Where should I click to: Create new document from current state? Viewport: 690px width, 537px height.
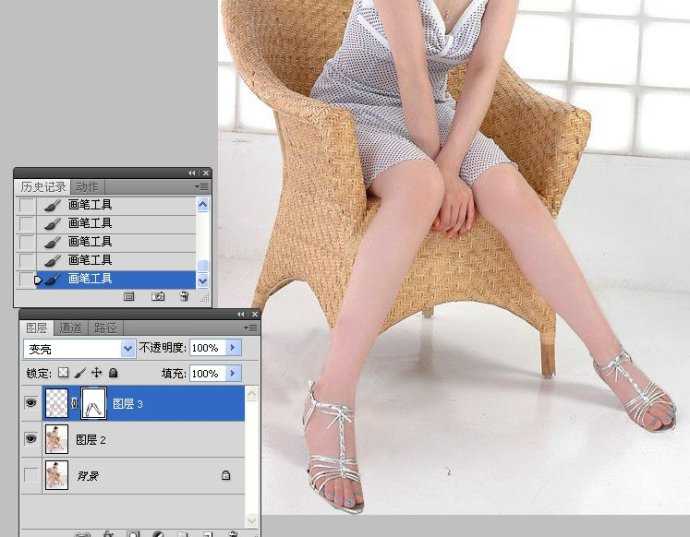pos(129,297)
